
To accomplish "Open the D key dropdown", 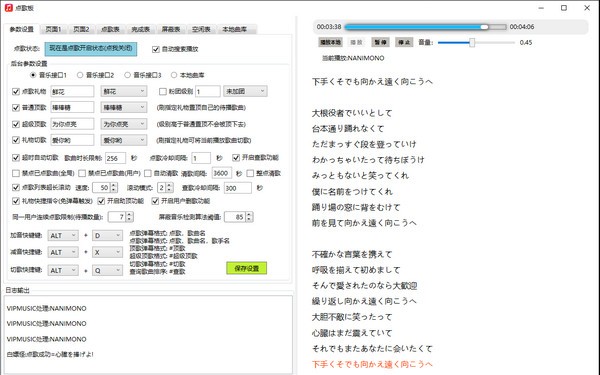I will [107, 235].
